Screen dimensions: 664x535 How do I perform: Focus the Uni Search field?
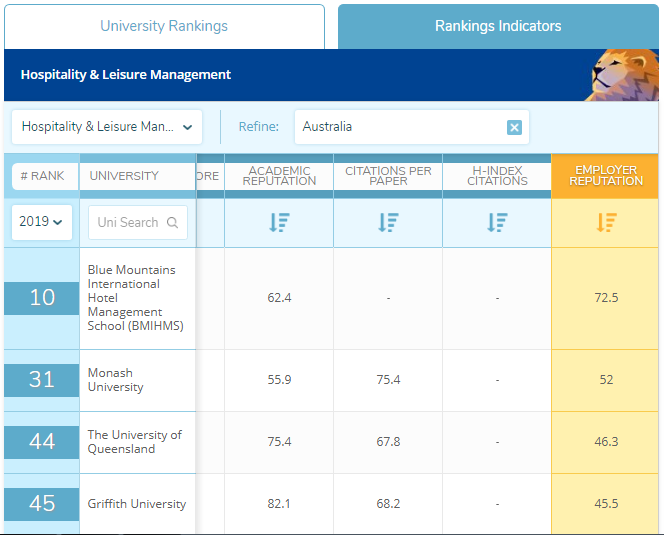coord(138,222)
